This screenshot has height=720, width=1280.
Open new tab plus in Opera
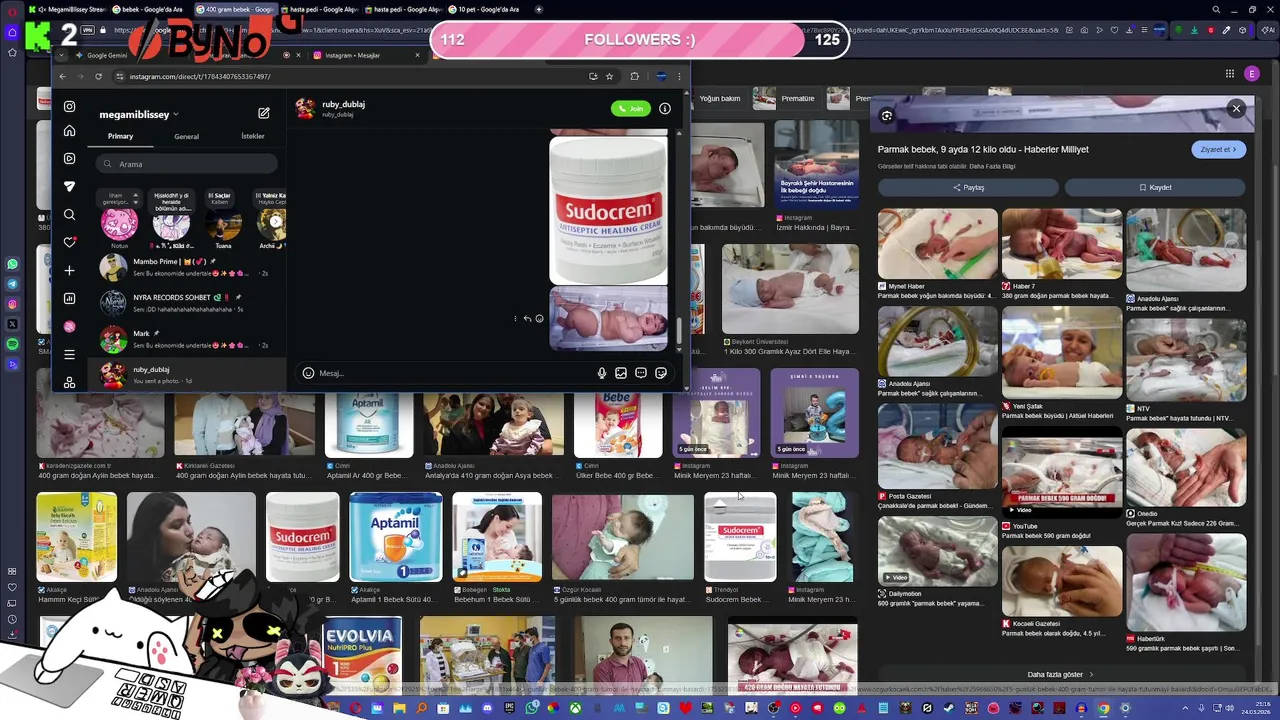click(539, 9)
